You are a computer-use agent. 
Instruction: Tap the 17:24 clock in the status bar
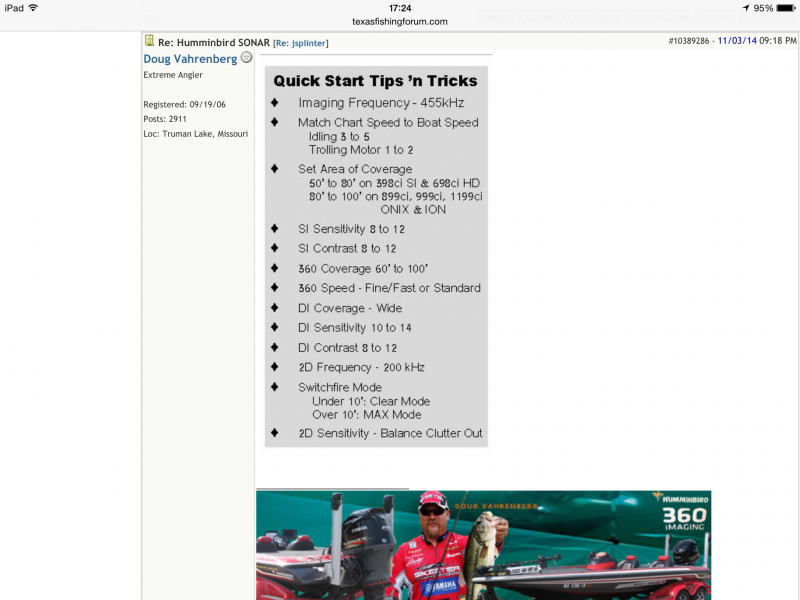pos(399,8)
